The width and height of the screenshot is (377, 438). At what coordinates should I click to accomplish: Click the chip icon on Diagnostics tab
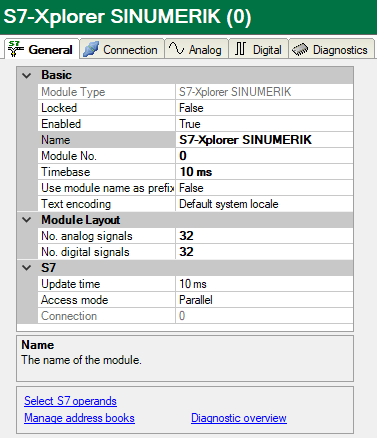coord(300,50)
